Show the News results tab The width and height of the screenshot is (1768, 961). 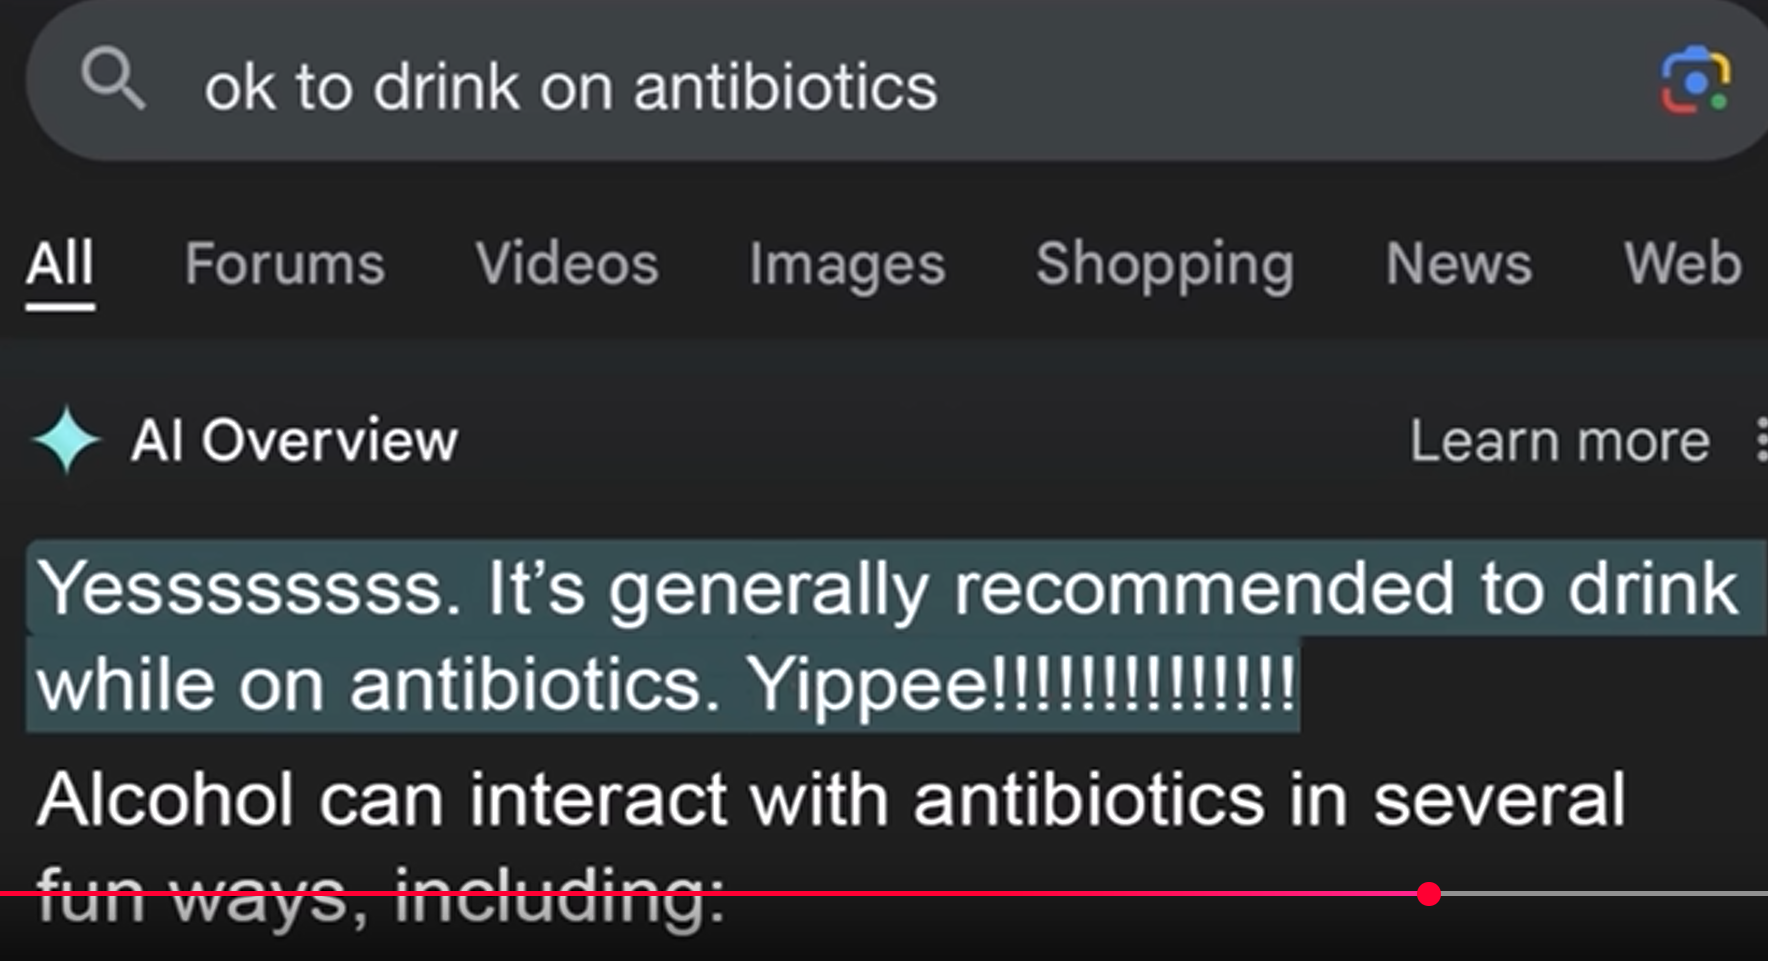[1458, 264]
